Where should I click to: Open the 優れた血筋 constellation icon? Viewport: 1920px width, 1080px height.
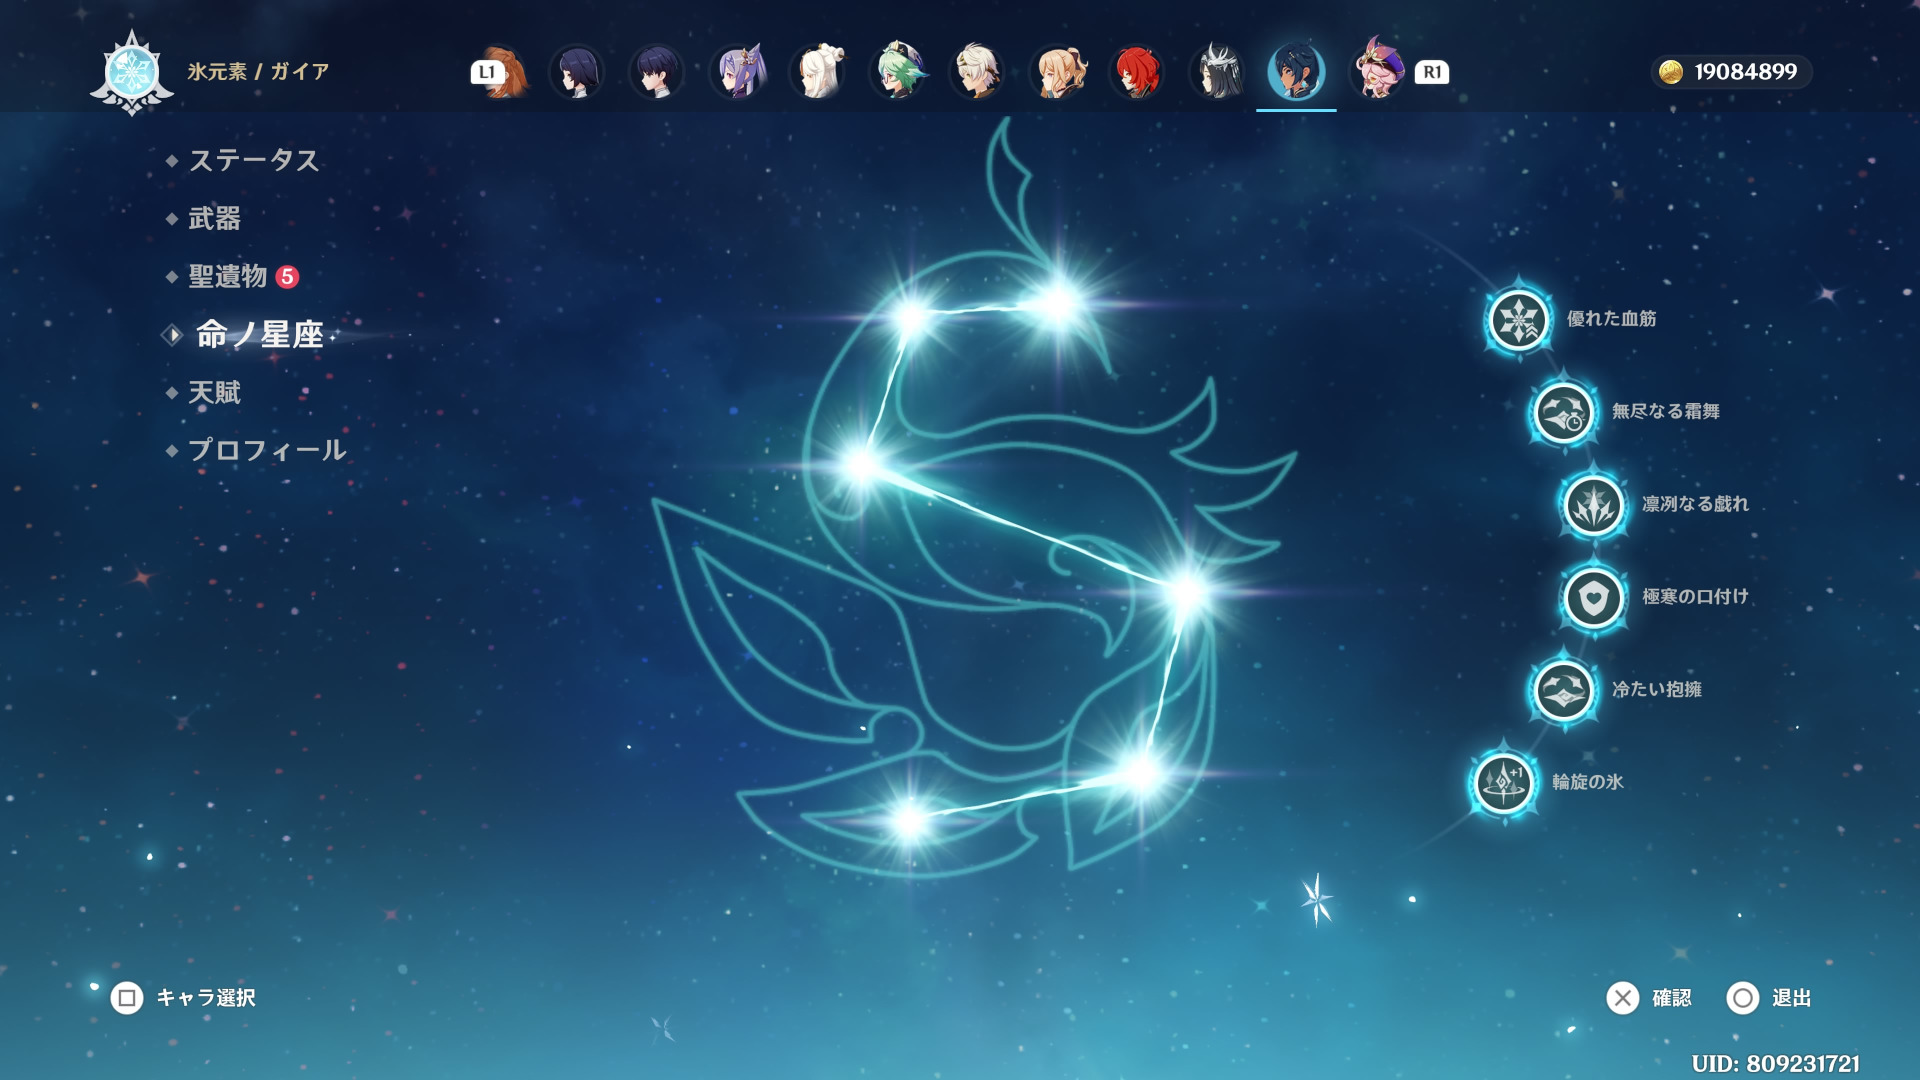(x=1518, y=320)
